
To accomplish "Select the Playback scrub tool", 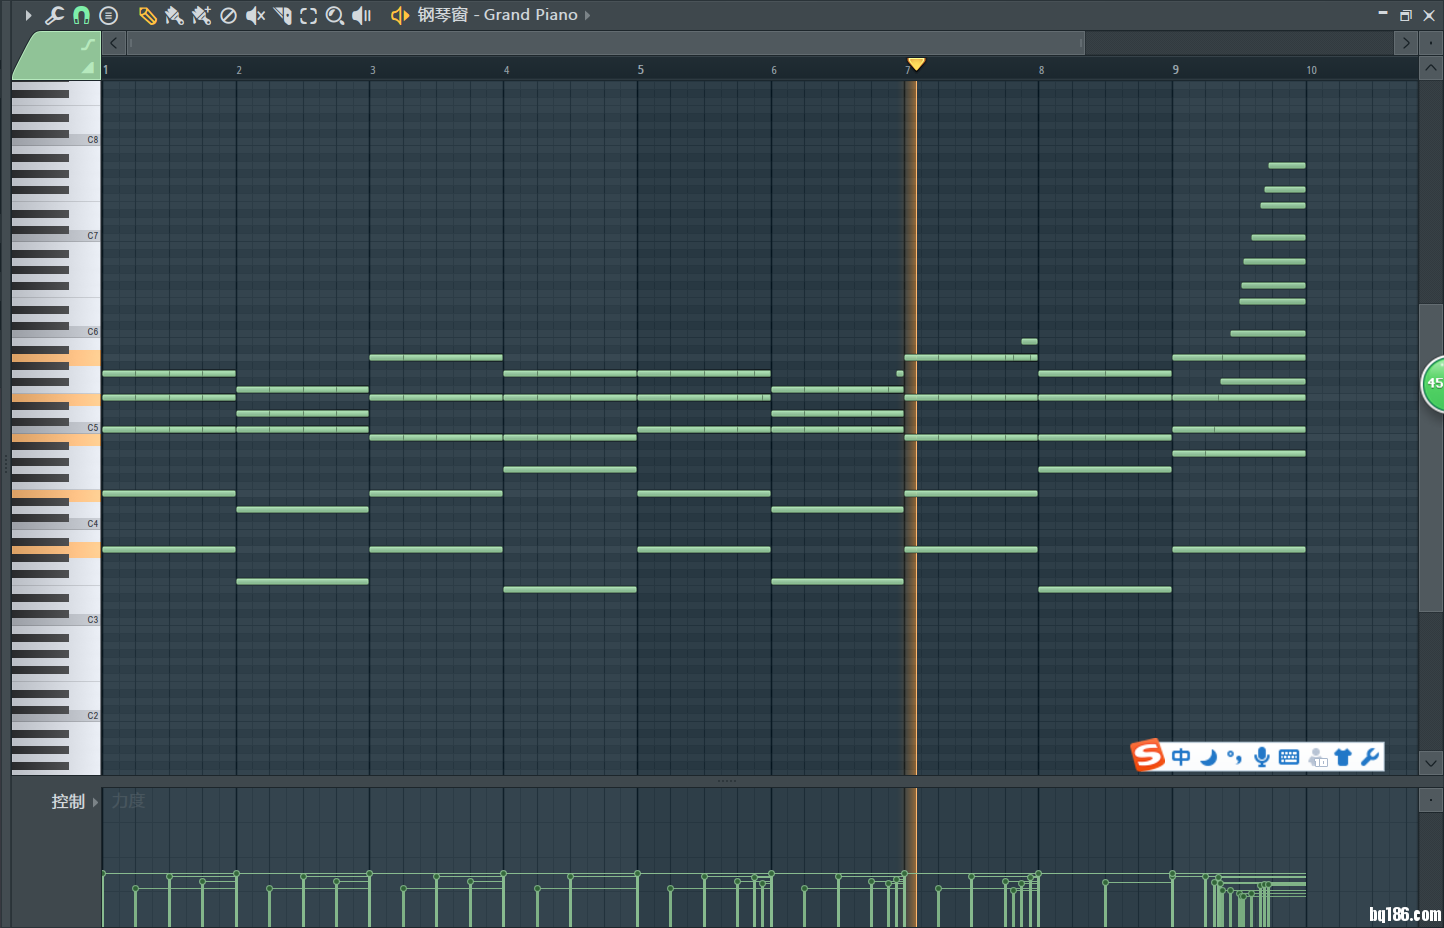I will coord(362,15).
